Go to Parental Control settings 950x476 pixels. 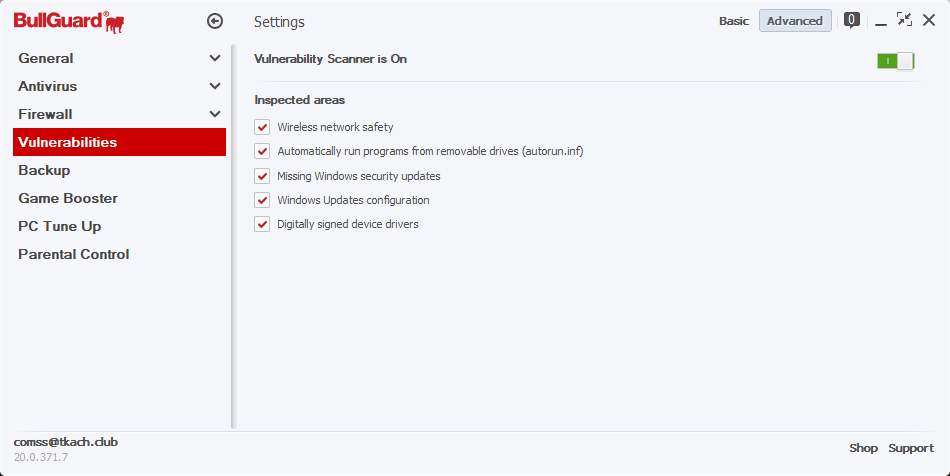click(74, 254)
